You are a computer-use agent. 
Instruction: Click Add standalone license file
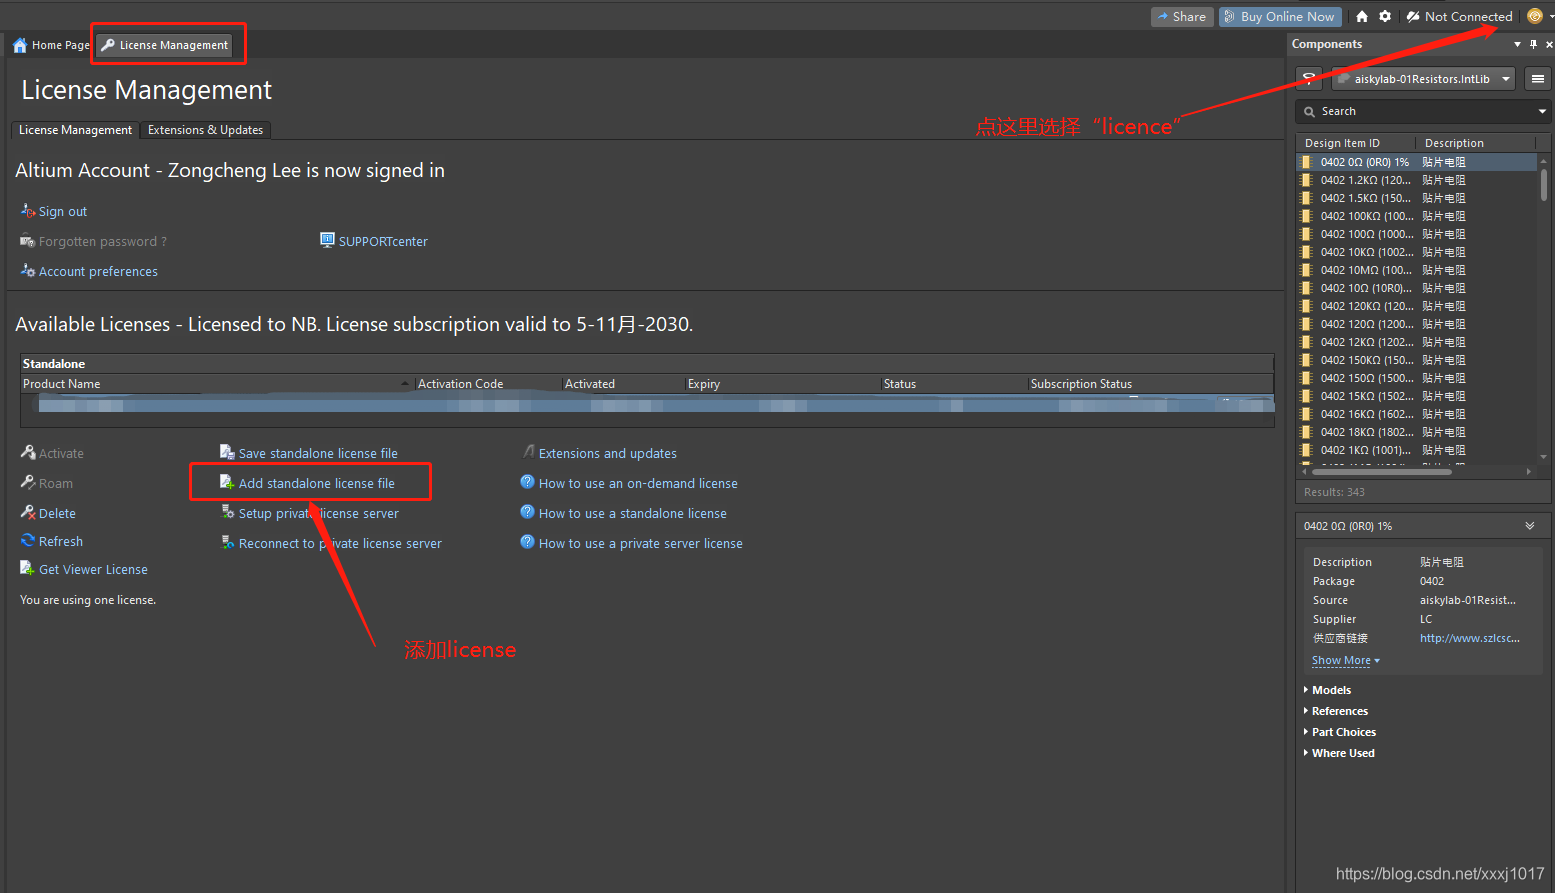[x=316, y=483]
